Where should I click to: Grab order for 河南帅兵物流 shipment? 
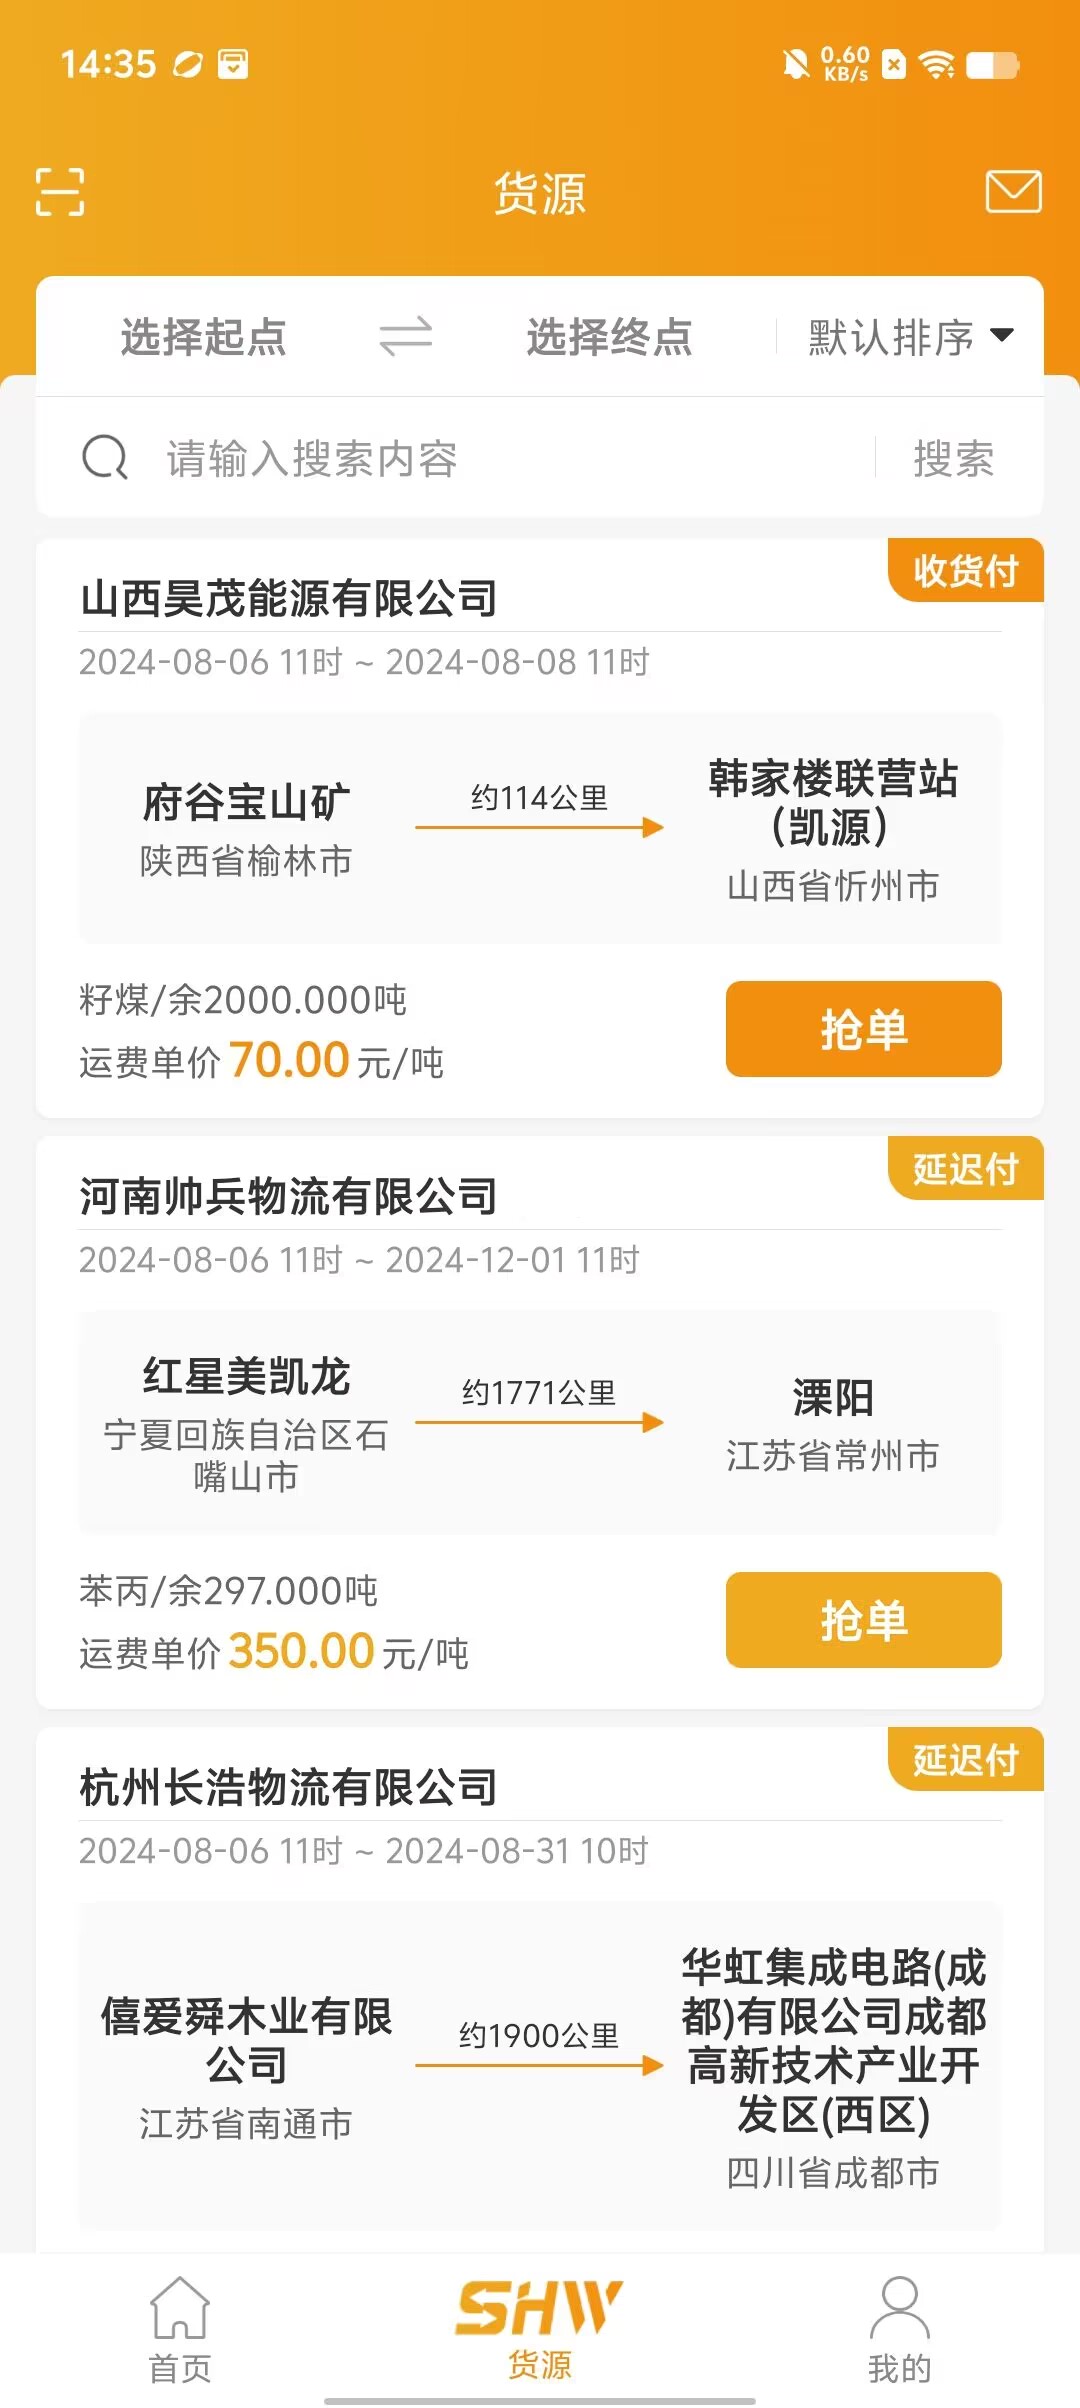pyautogui.click(x=864, y=1620)
